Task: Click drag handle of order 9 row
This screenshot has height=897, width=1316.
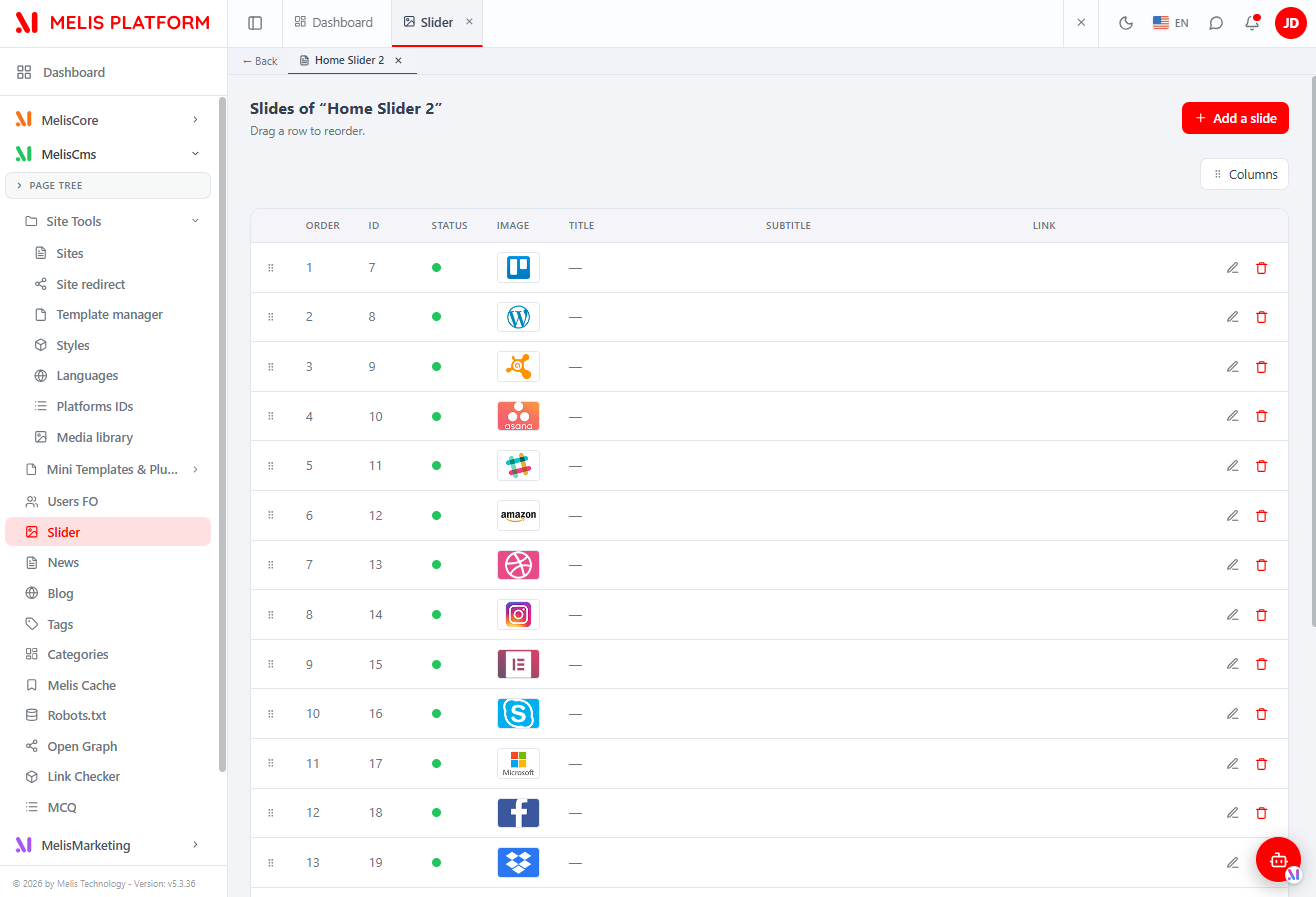Action: [x=270, y=664]
